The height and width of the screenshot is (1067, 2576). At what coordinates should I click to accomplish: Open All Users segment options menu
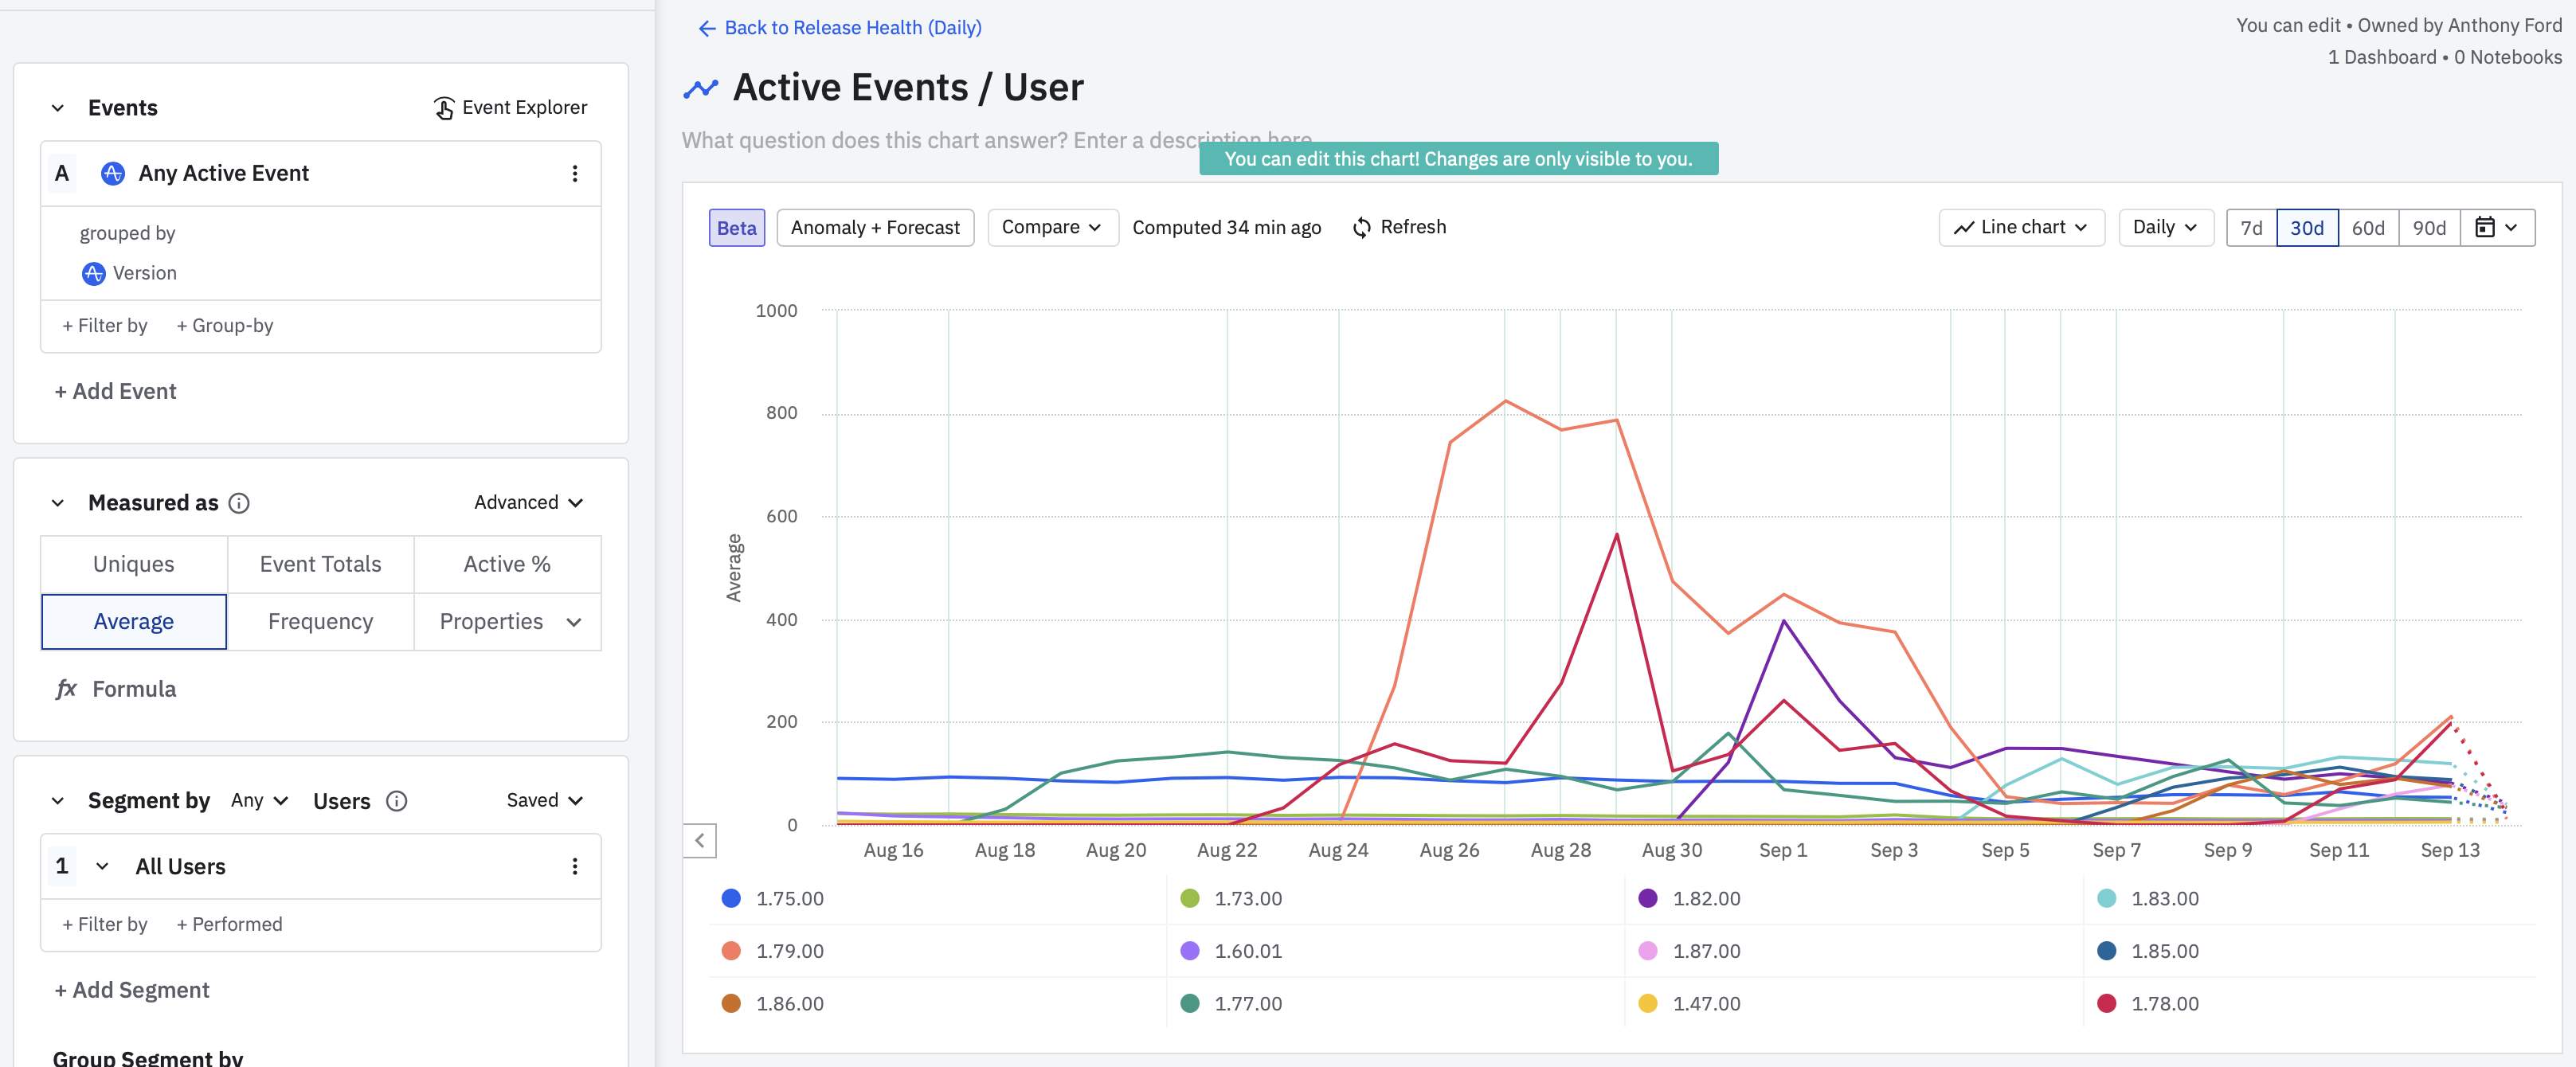pos(574,867)
